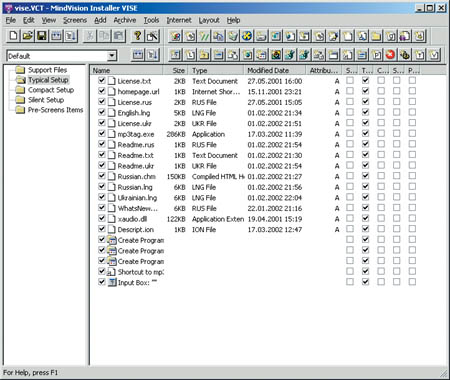
Task: Open the Archive menu
Action: click(125, 20)
